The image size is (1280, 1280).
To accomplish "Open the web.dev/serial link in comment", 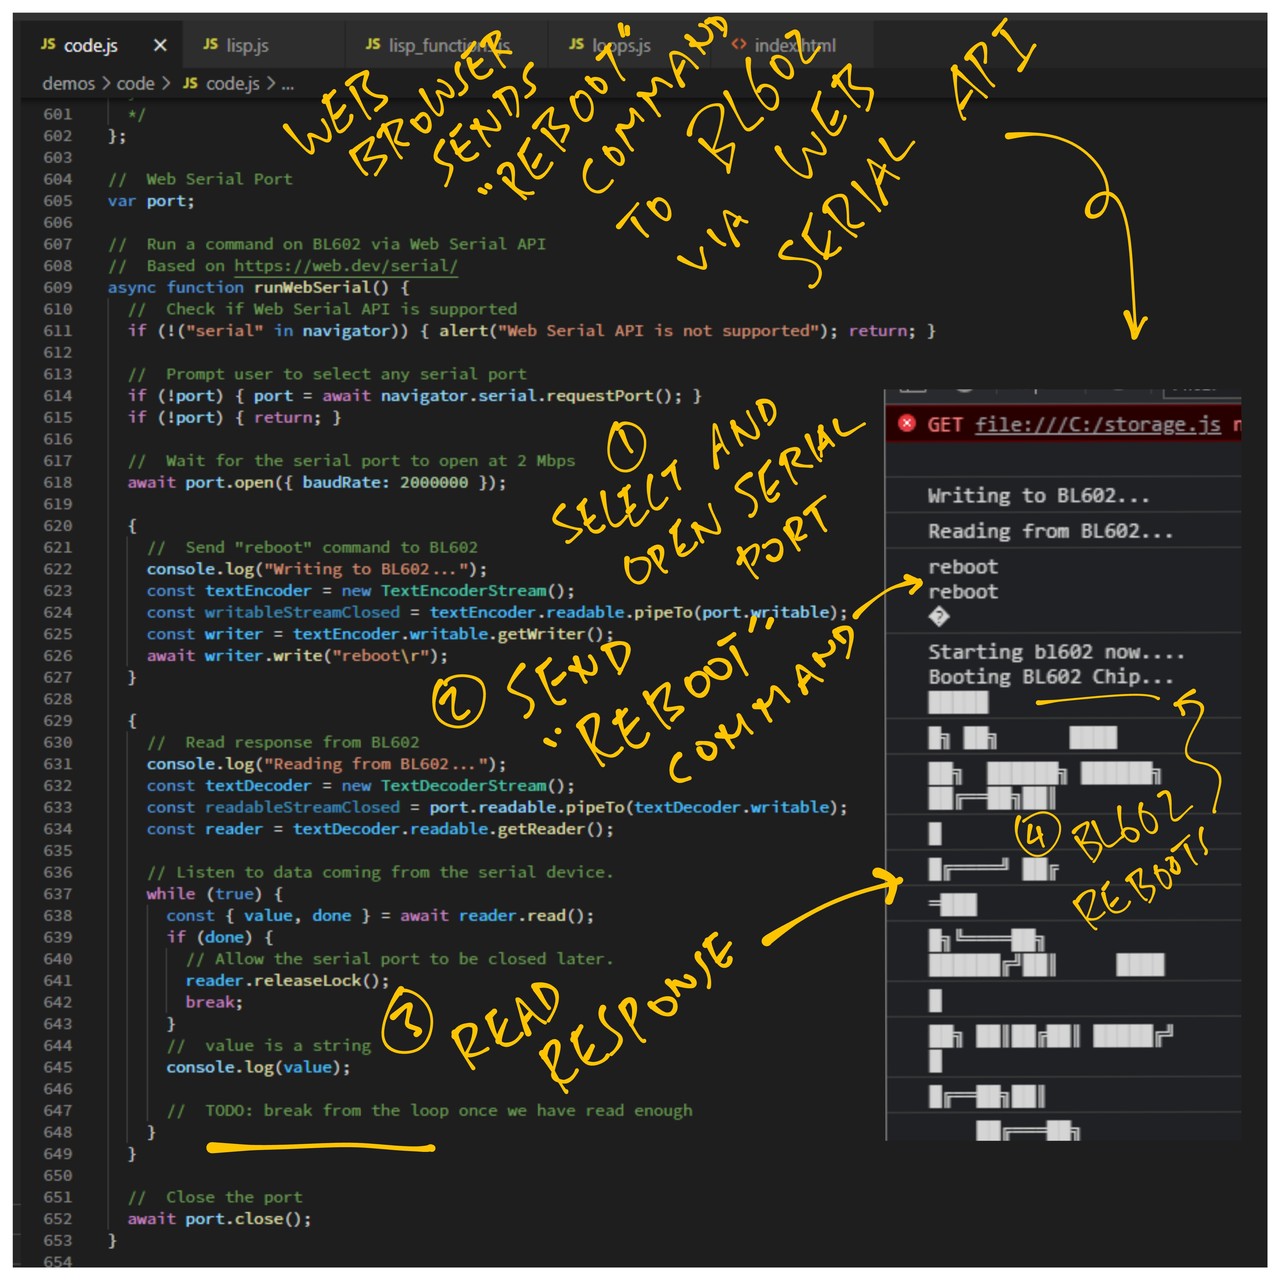I will click(346, 266).
